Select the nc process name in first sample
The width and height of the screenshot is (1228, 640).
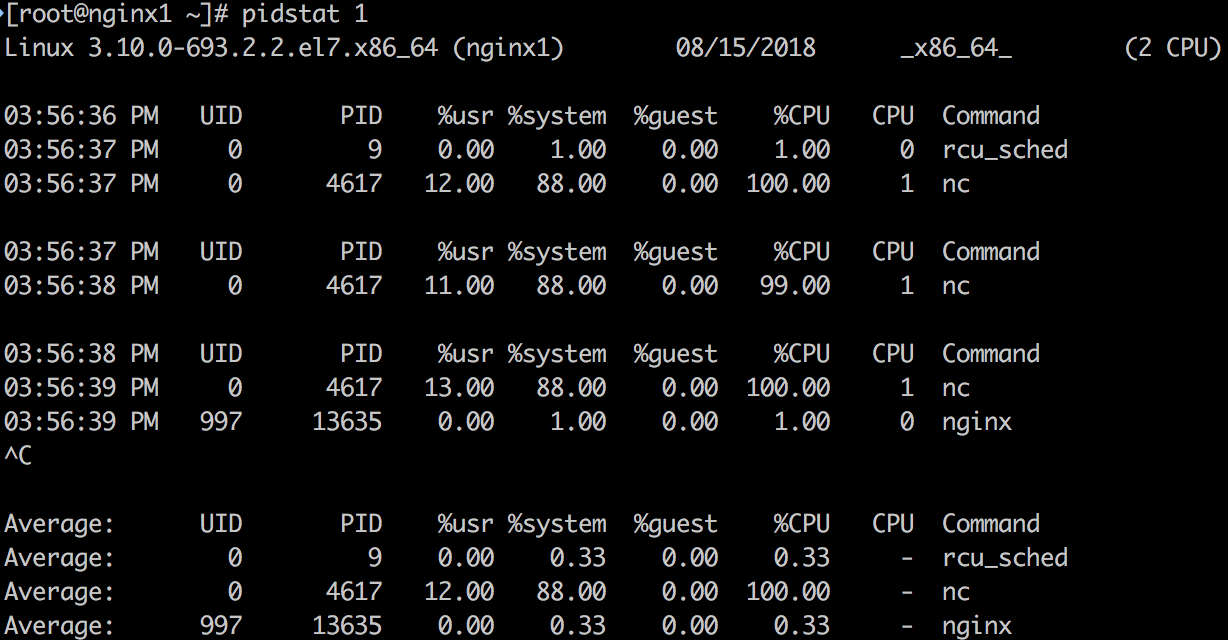point(955,183)
